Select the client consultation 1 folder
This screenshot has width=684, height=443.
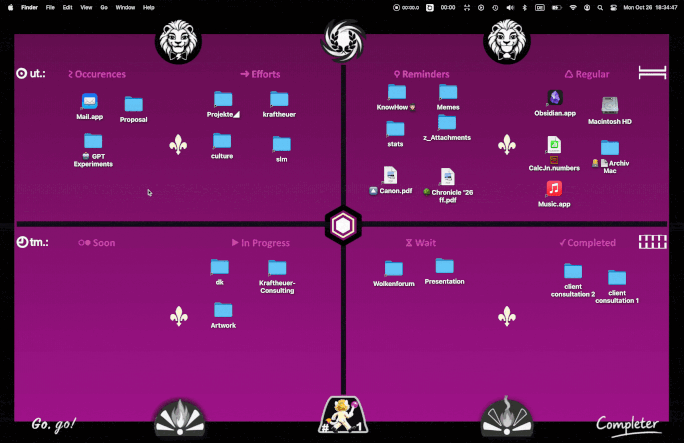click(617, 278)
